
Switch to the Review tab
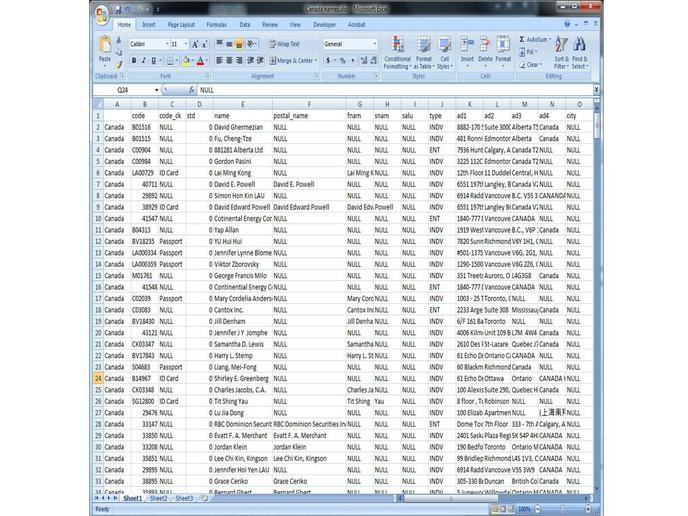270,25
